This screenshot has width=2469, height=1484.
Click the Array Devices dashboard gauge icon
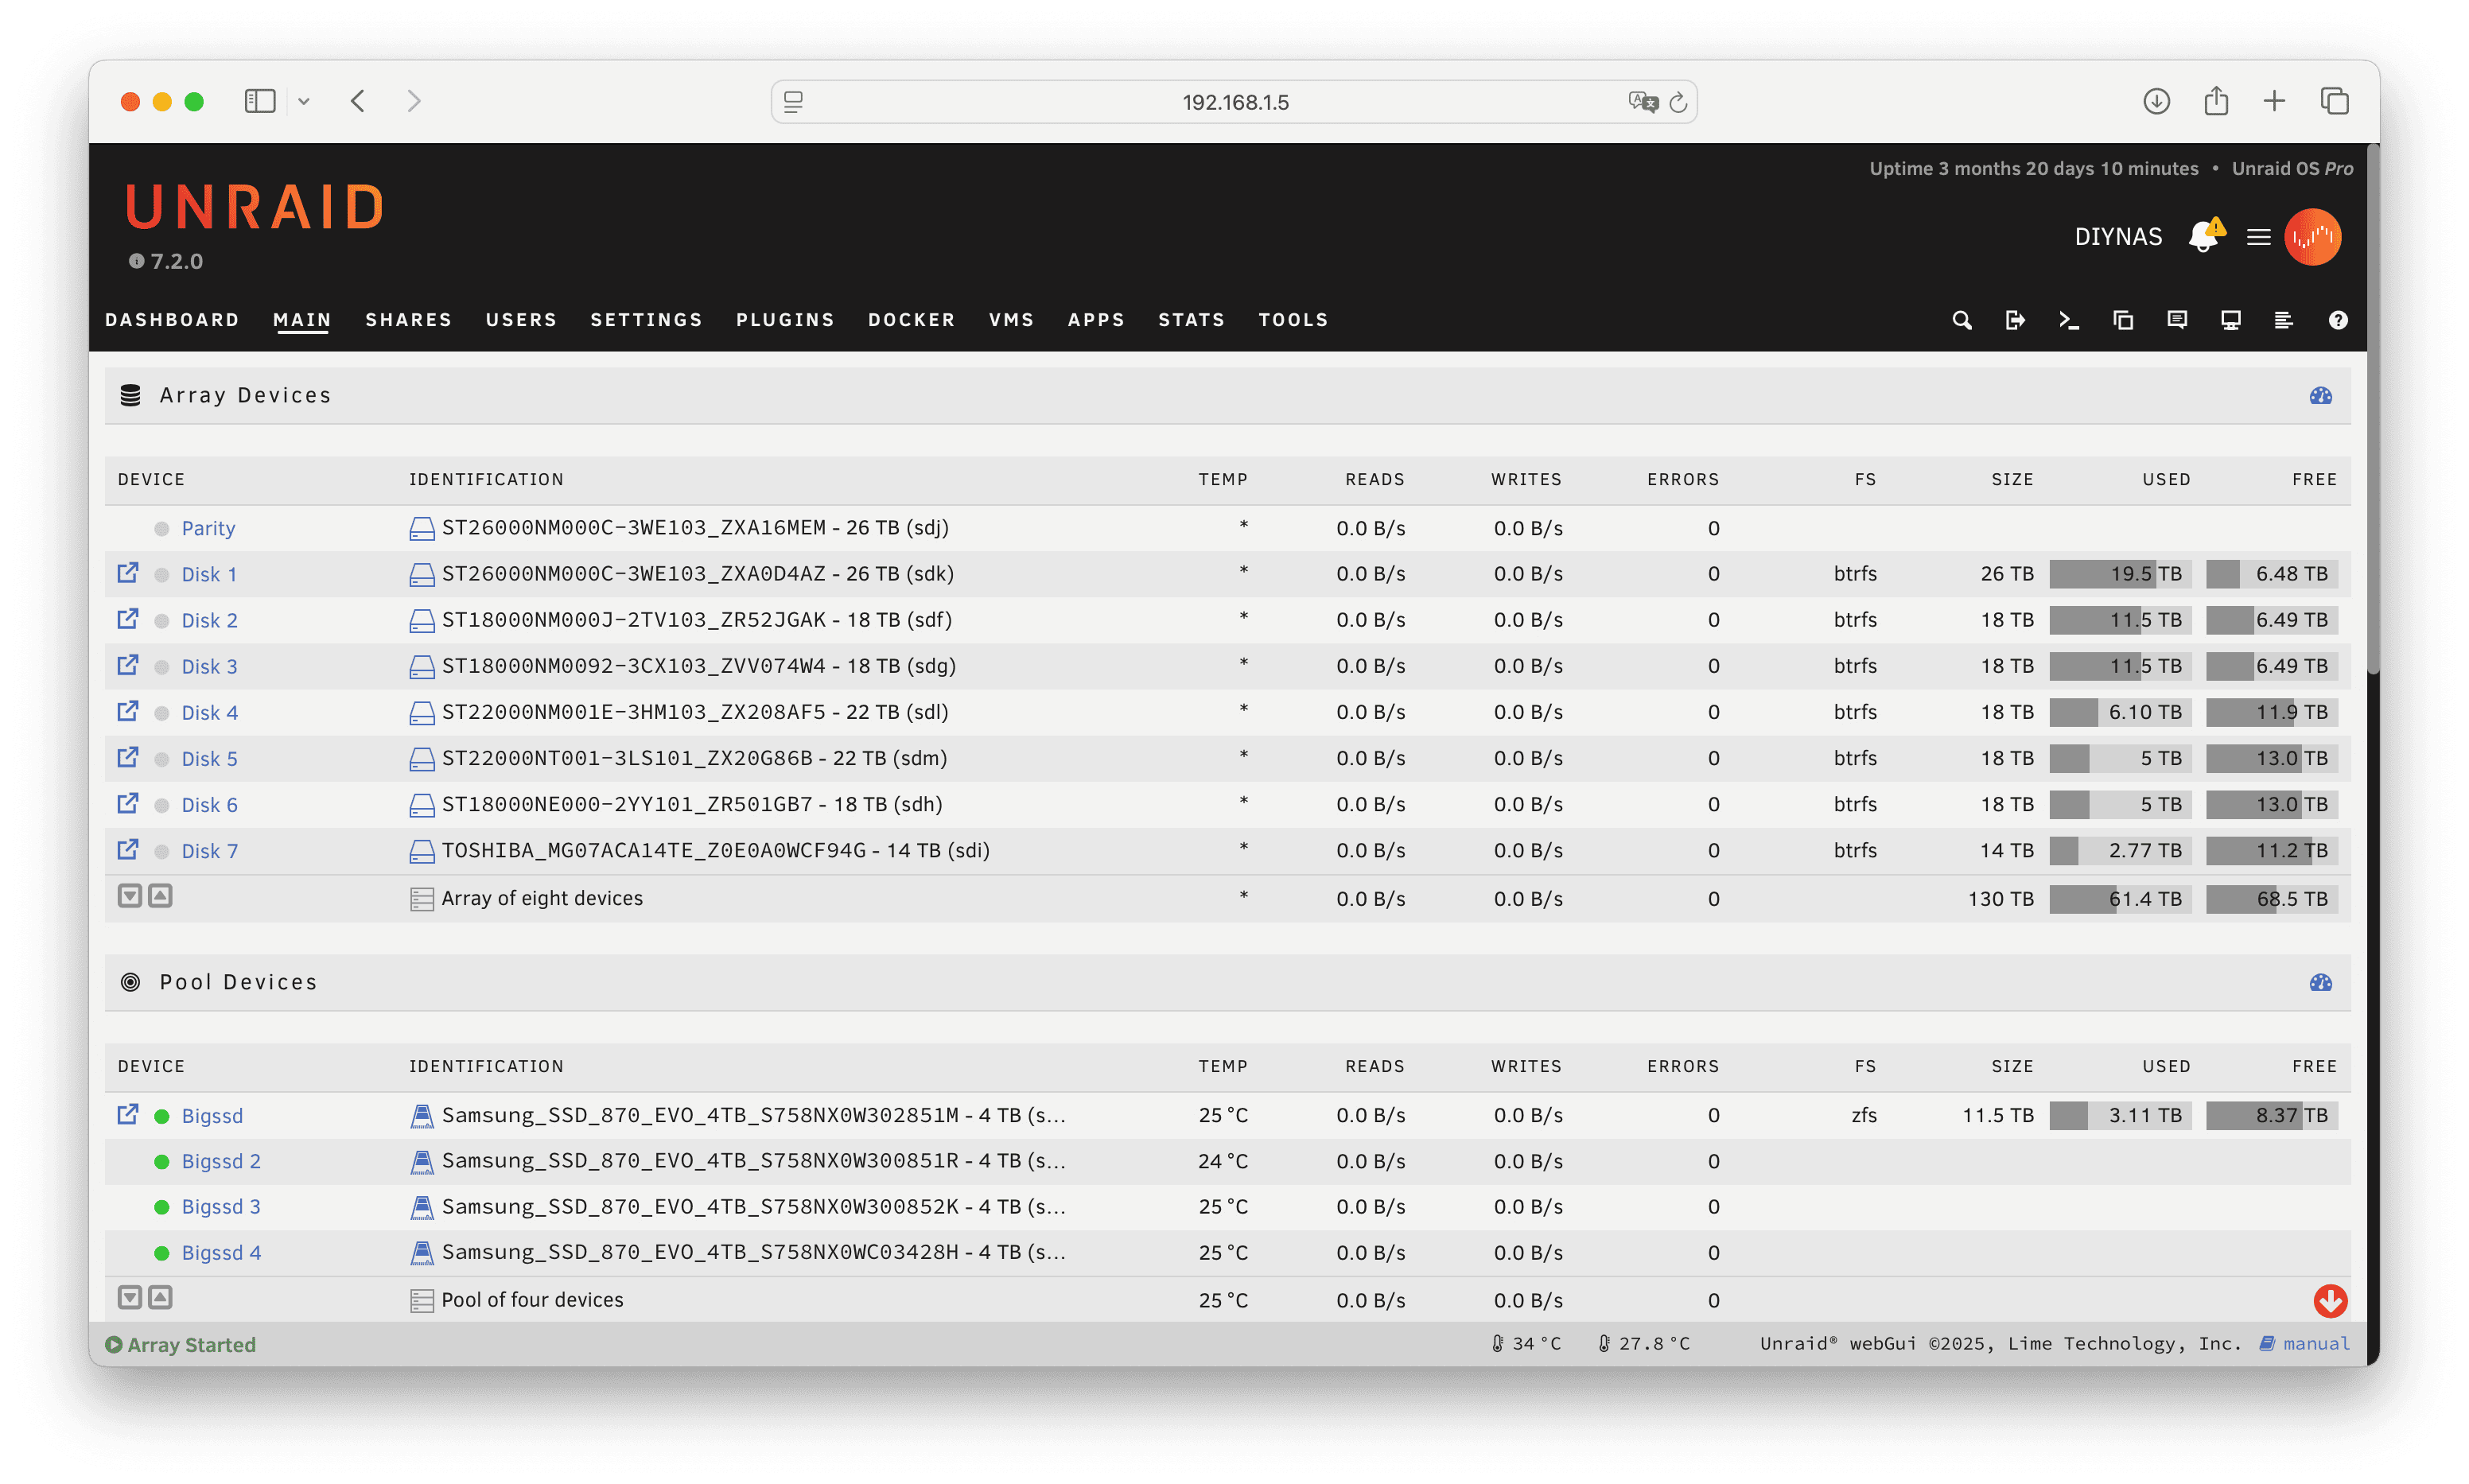[x=2320, y=396]
